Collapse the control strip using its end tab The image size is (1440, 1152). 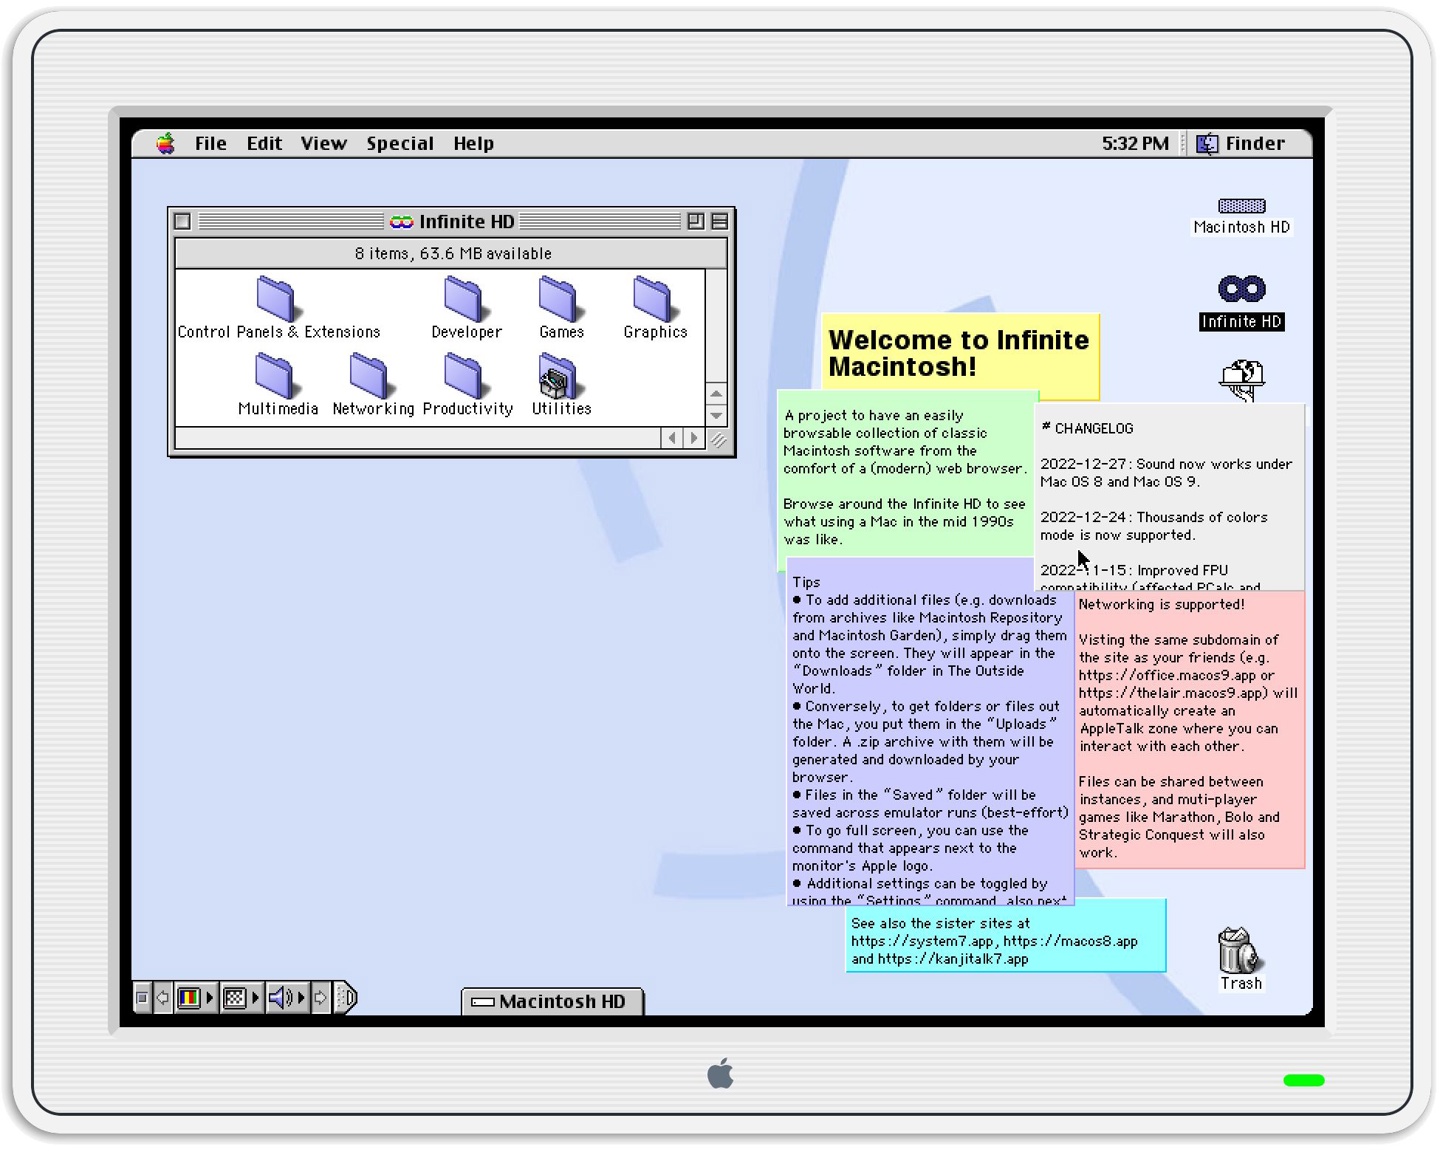[346, 997]
